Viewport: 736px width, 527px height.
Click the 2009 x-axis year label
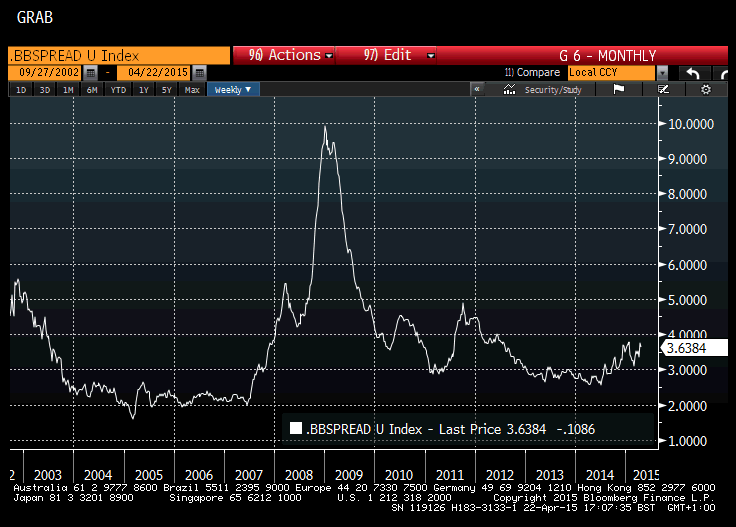349,475
